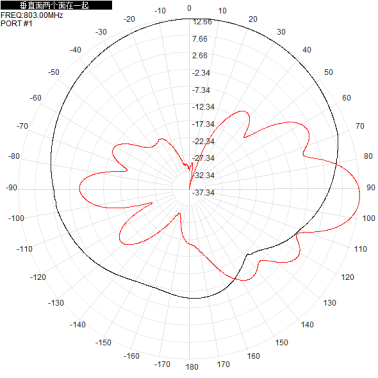Click the 80 degree angle label
The width and height of the screenshot is (378, 378).
pyautogui.click(x=368, y=156)
